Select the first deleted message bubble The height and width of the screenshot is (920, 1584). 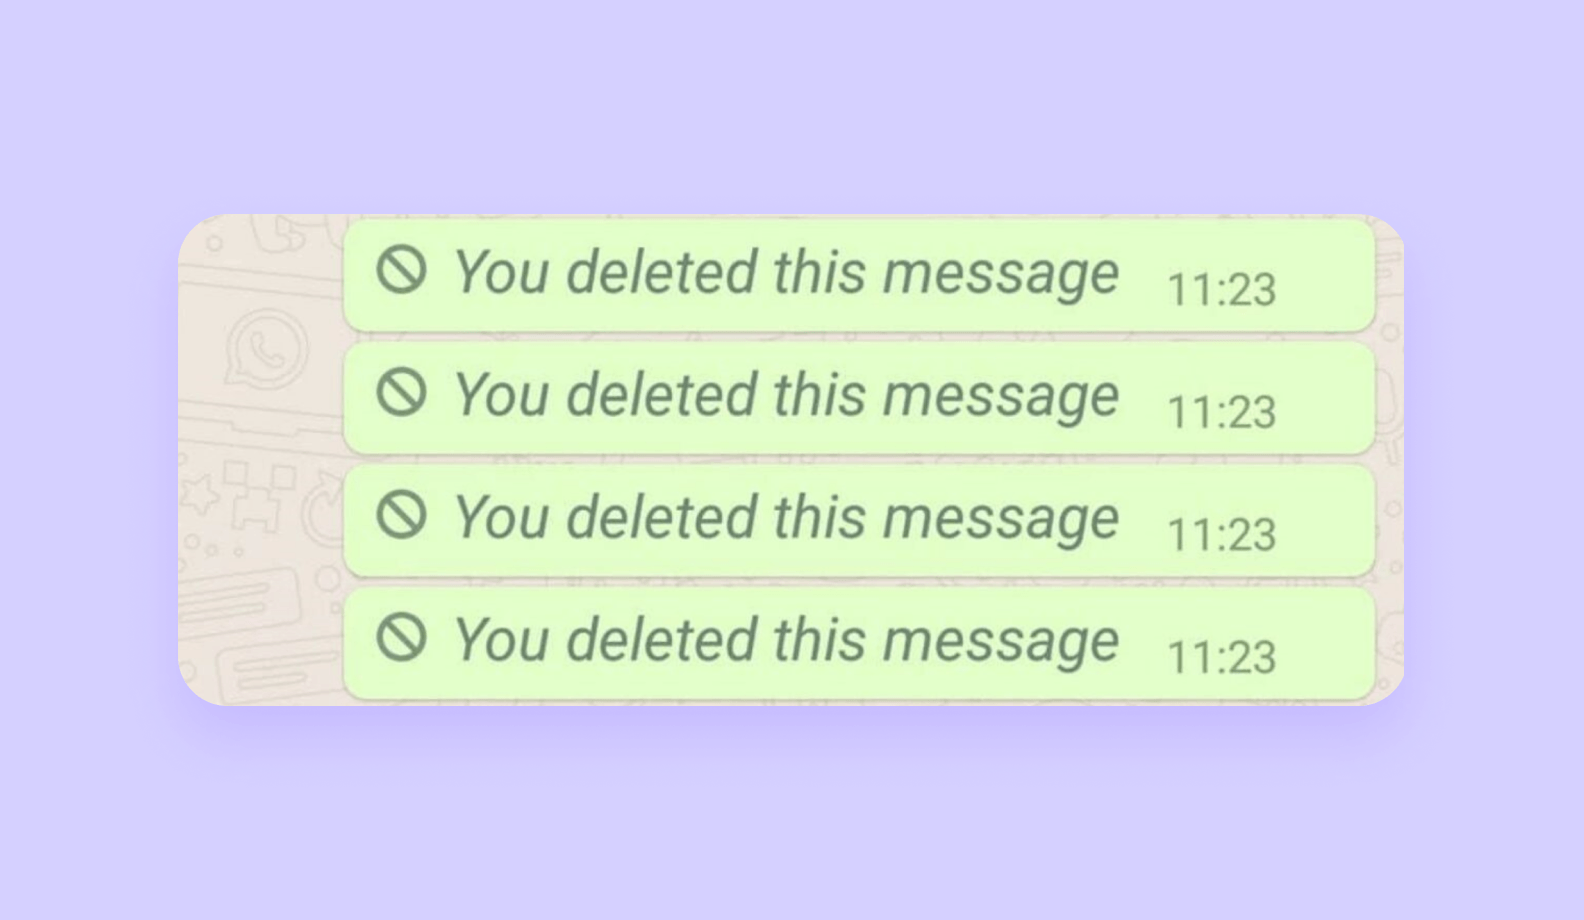[x=860, y=275]
